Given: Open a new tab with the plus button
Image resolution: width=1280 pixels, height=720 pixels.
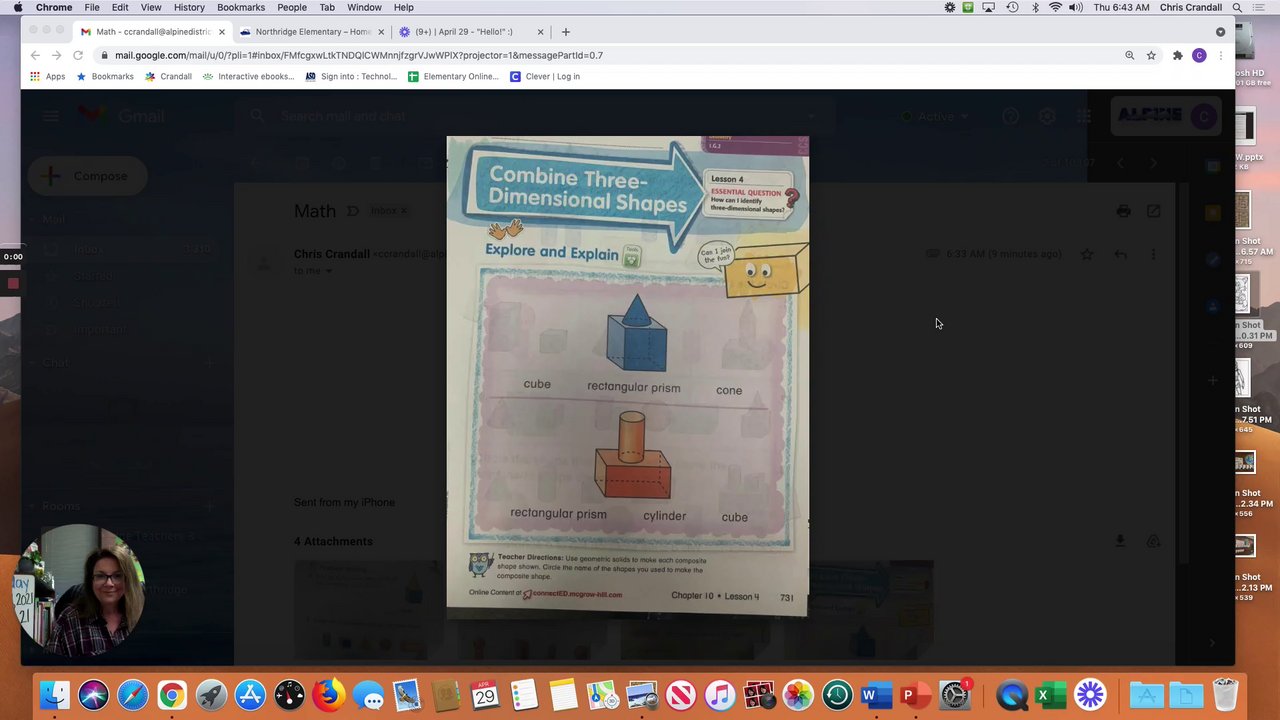Looking at the screenshot, I should click(x=565, y=32).
